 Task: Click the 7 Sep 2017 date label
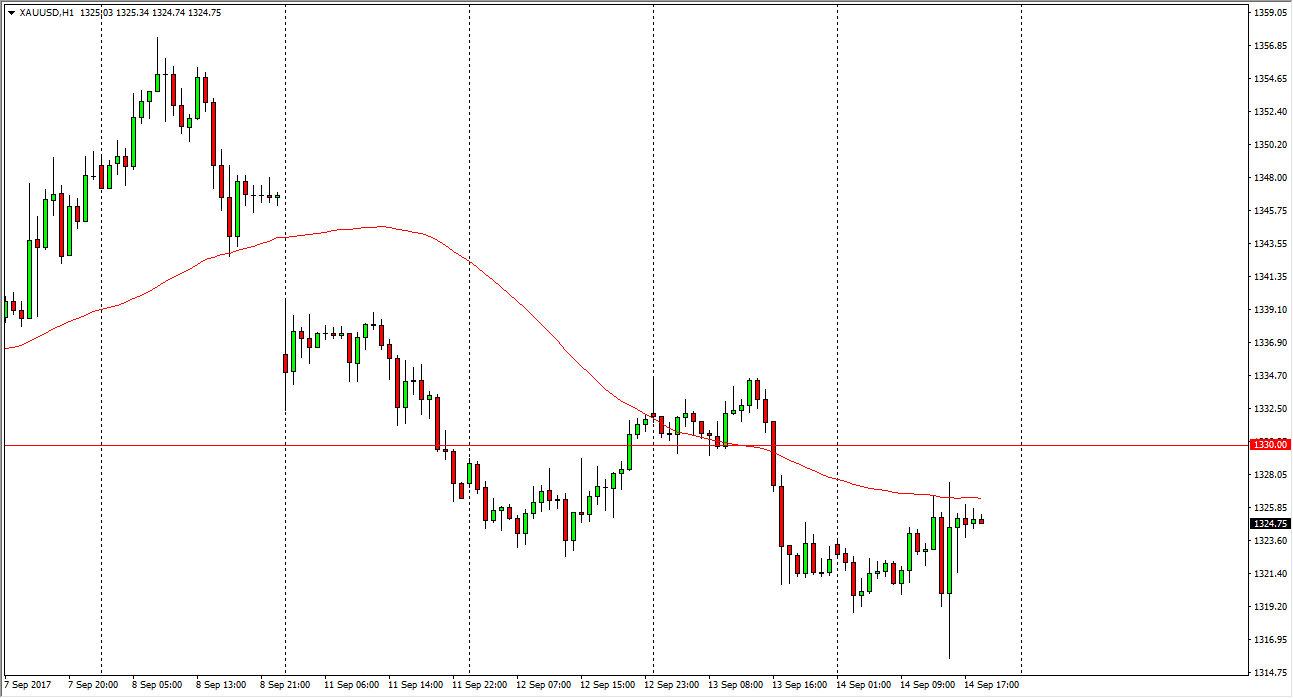point(27,685)
